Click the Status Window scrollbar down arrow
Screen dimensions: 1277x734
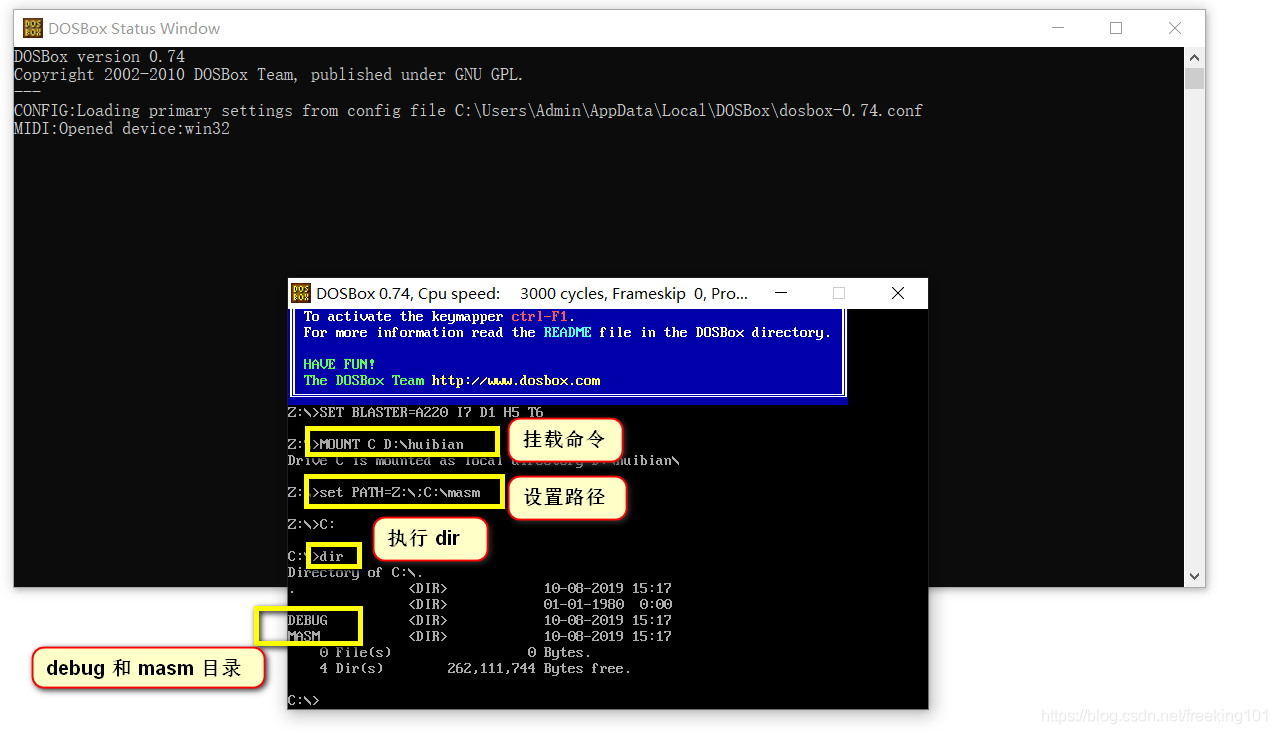click(x=1194, y=577)
